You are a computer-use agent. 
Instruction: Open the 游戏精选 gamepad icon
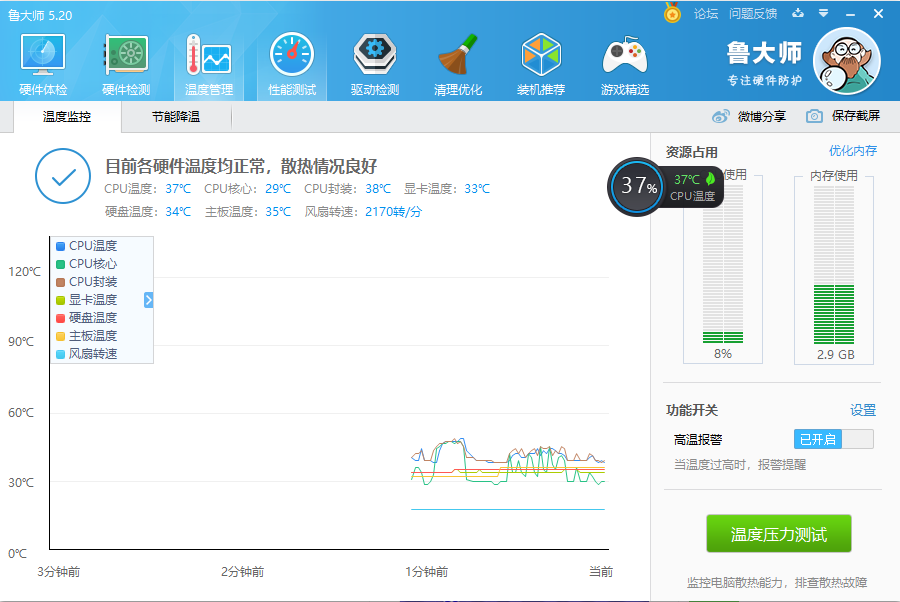point(624,56)
